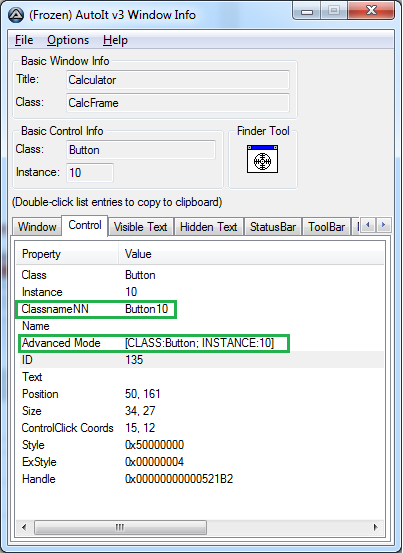Click the Property column header
Image resolution: width=403 pixels, height=553 pixels.
(x=67, y=254)
